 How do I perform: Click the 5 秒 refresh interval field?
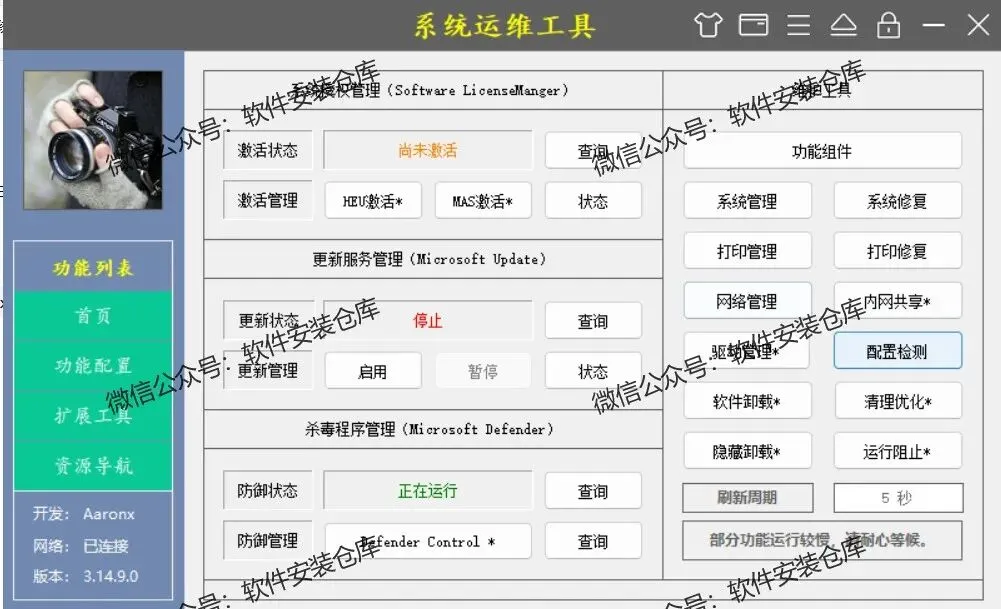pyautogui.click(x=898, y=498)
